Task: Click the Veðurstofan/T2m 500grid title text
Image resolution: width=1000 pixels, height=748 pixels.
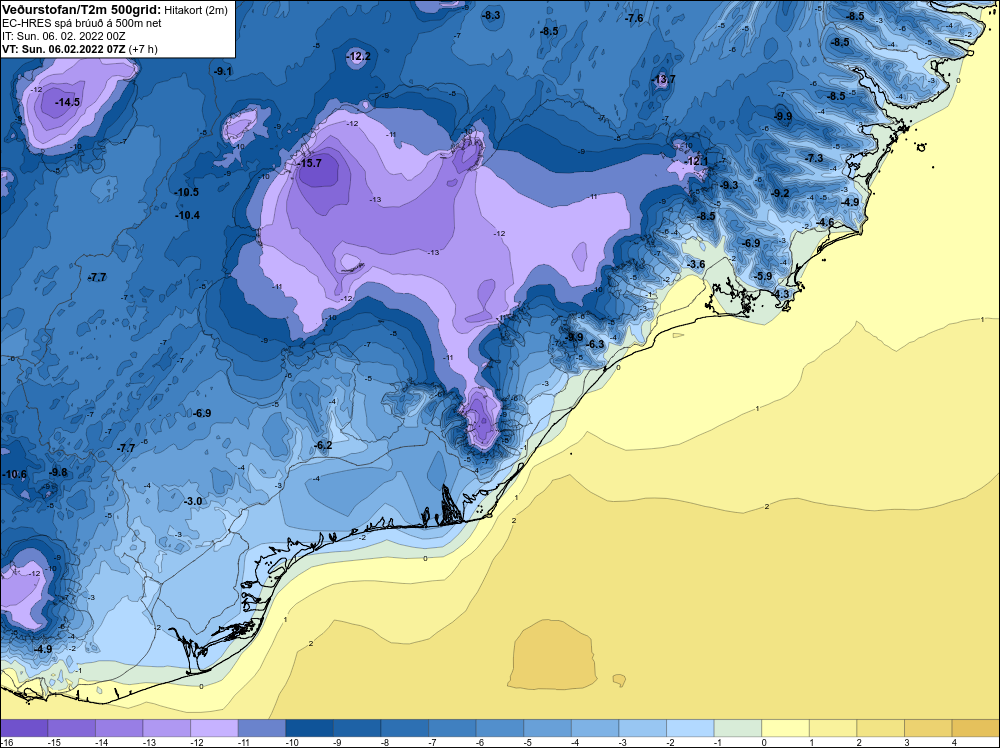Action: pyautogui.click(x=81, y=10)
